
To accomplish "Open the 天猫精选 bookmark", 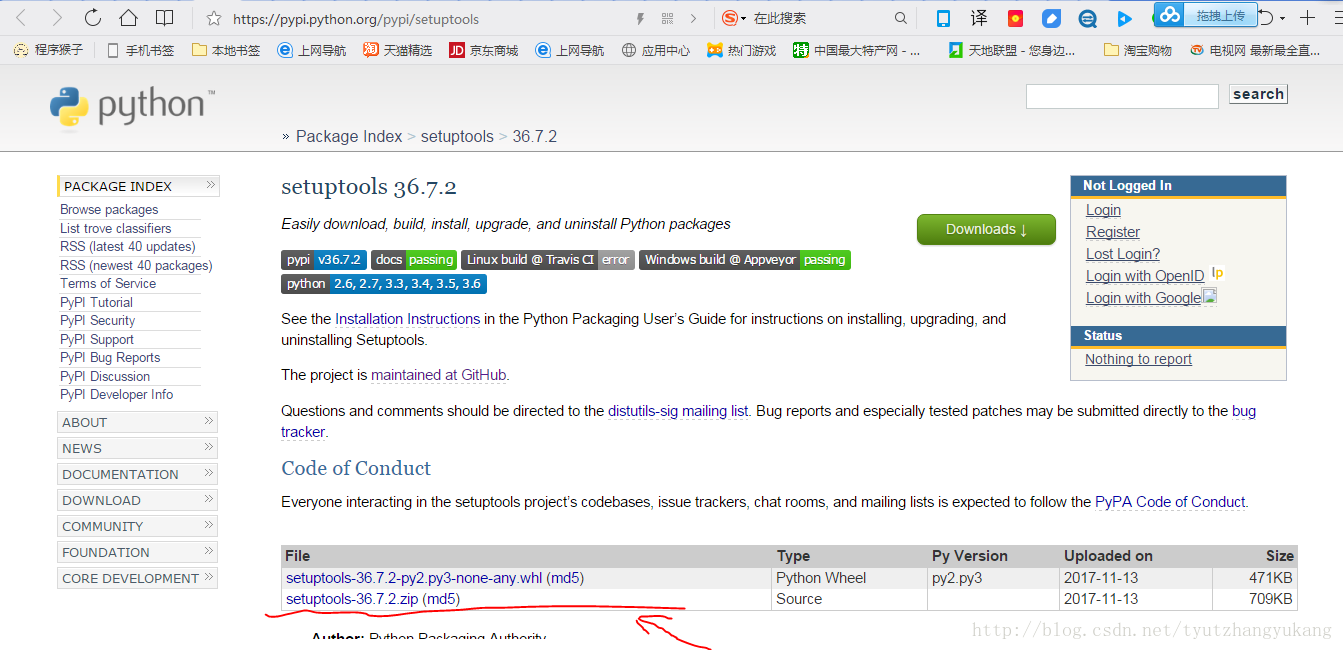I will pos(397,50).
